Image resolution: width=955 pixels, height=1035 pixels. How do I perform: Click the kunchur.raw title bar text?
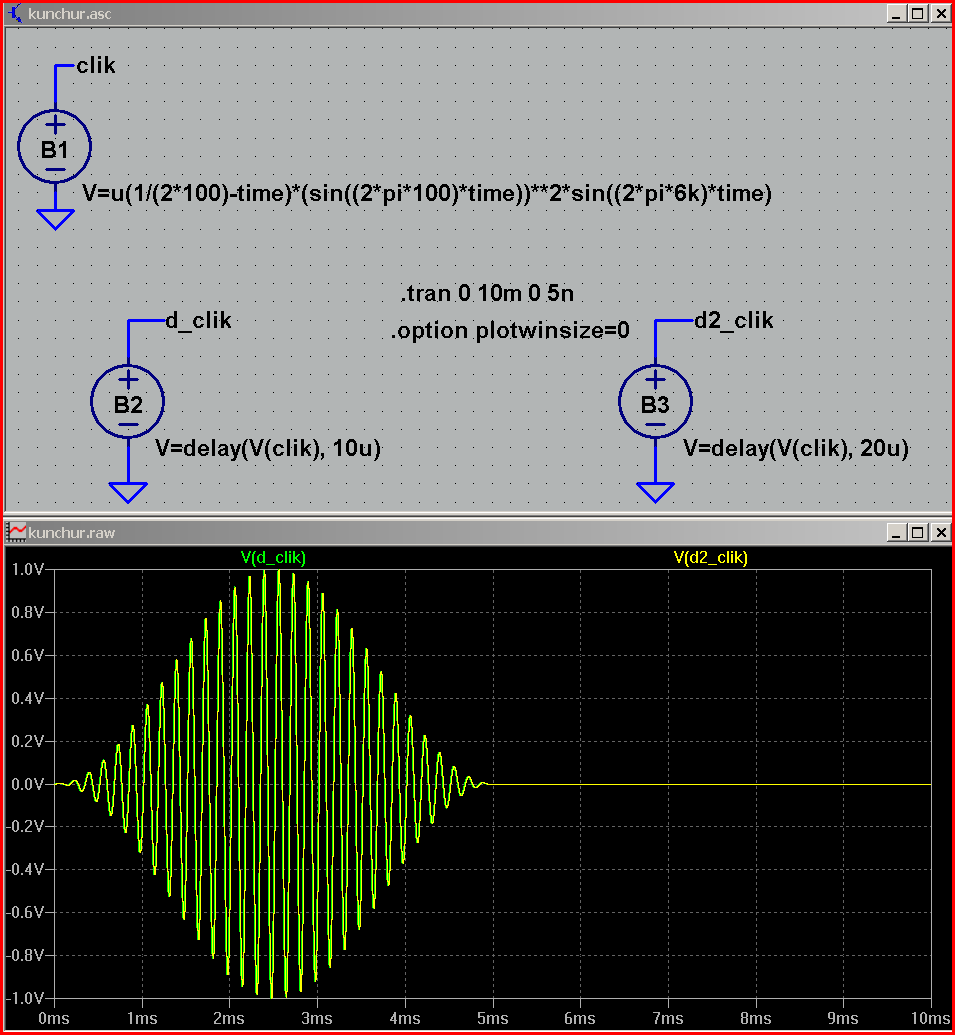pos(72,533)
